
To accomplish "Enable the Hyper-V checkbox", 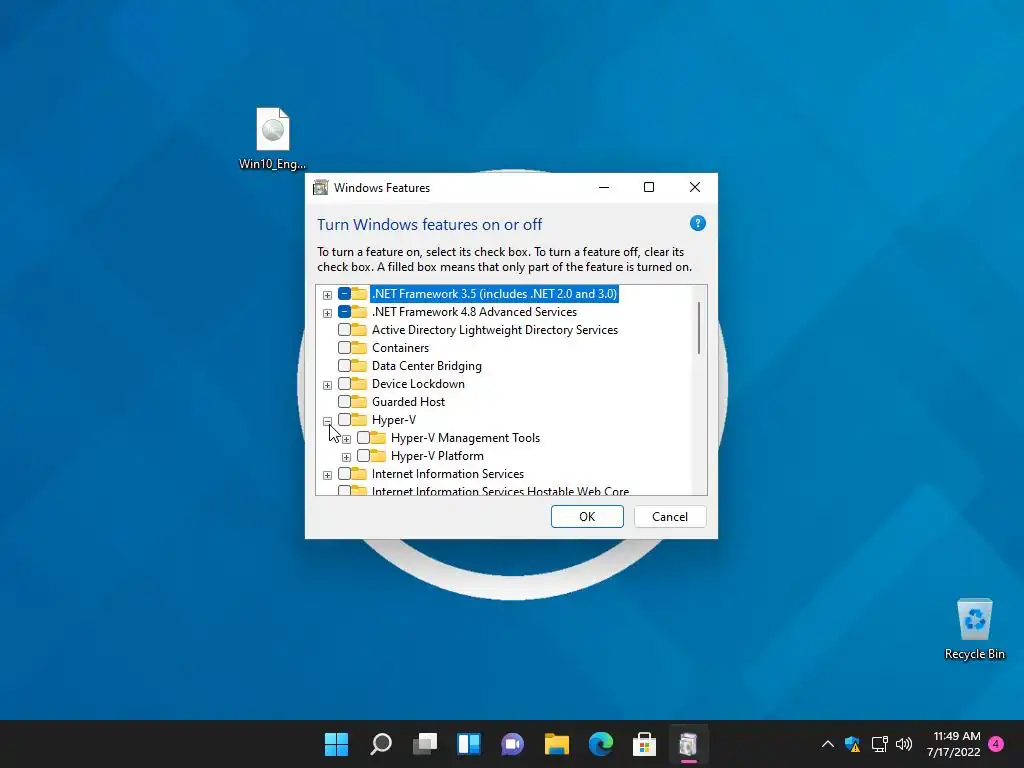I will [x=344, y=419].
